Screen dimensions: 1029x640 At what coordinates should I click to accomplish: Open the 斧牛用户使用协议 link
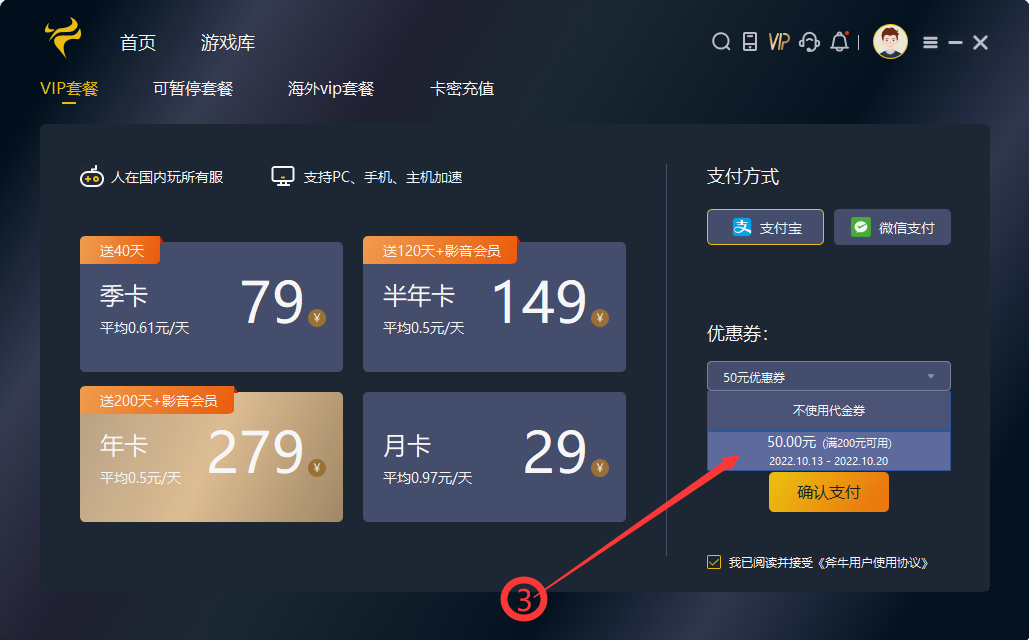[x=872, y=563]
